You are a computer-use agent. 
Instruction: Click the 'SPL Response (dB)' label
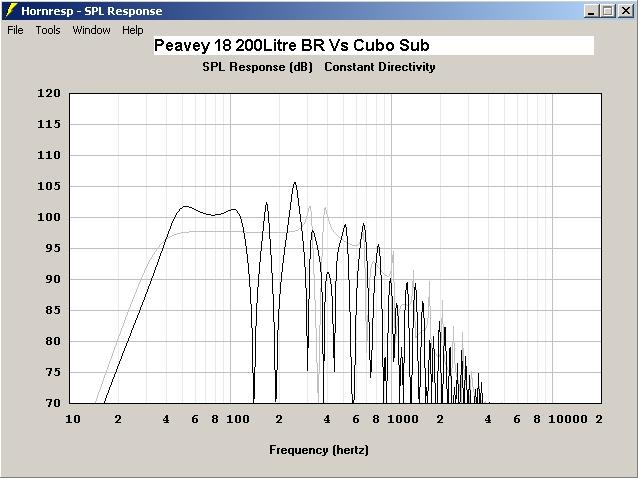coord(258,67)
